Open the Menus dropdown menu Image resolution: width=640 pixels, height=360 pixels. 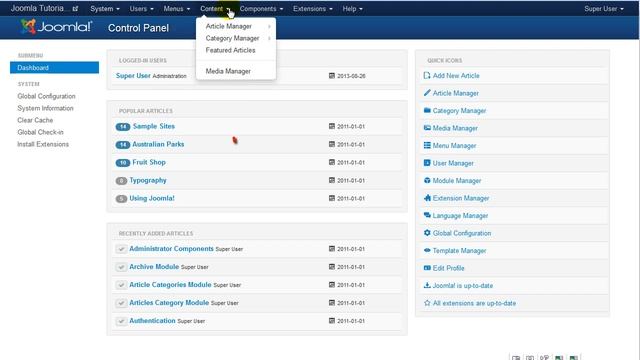tap(176, 9)
